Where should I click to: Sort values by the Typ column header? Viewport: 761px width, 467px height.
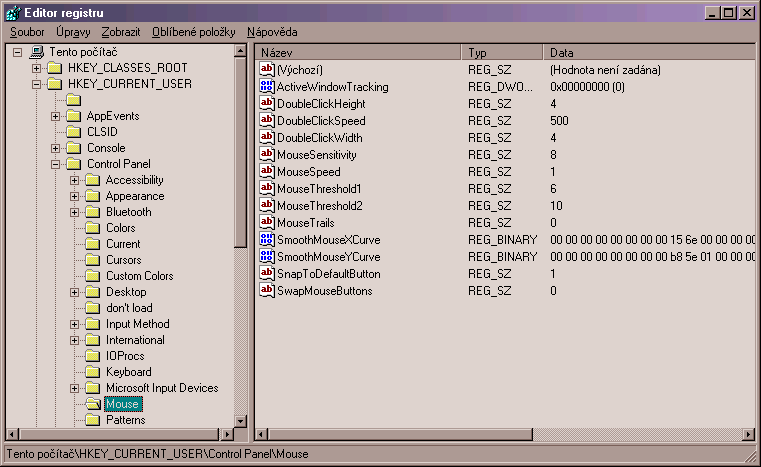pyautogui.click(x=502, y=52)
